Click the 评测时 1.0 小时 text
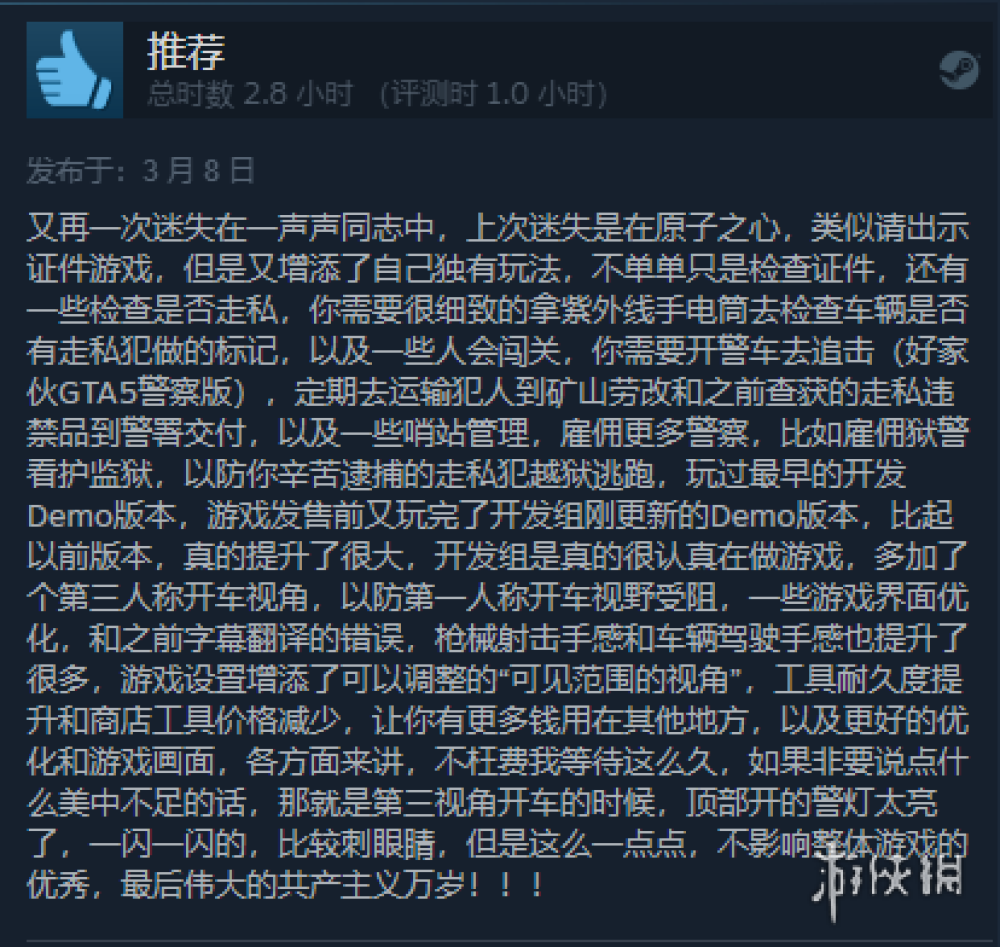The height and width of the screenshot is (947, 1000). coord(492,94)
